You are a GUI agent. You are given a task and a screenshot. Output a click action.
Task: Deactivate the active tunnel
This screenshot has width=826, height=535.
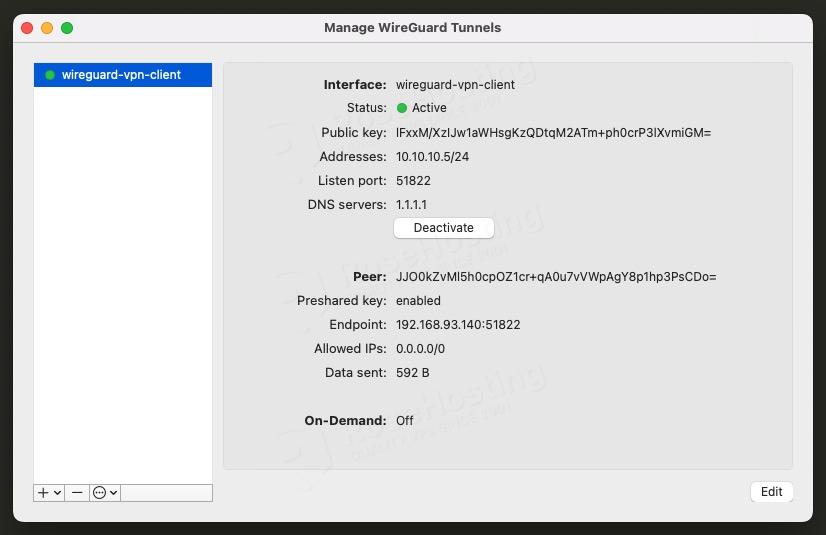pos(444,228)
